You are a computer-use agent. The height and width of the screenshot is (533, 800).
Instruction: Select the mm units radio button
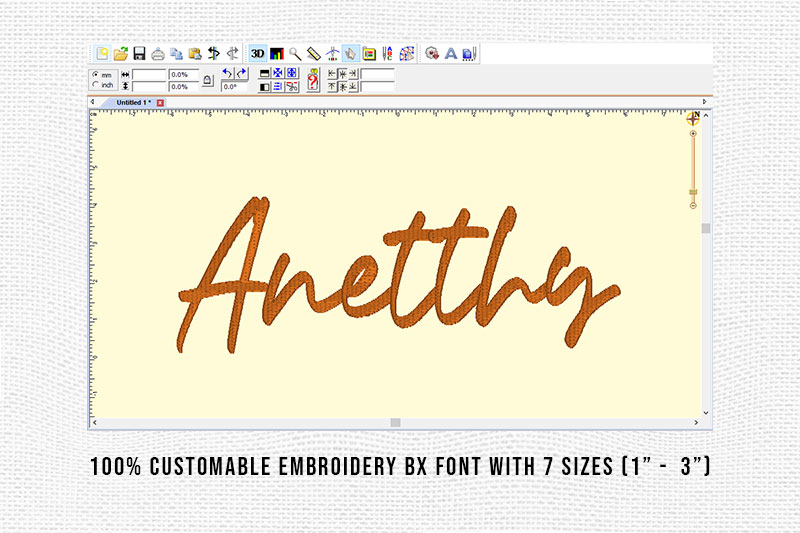point(95,74)
